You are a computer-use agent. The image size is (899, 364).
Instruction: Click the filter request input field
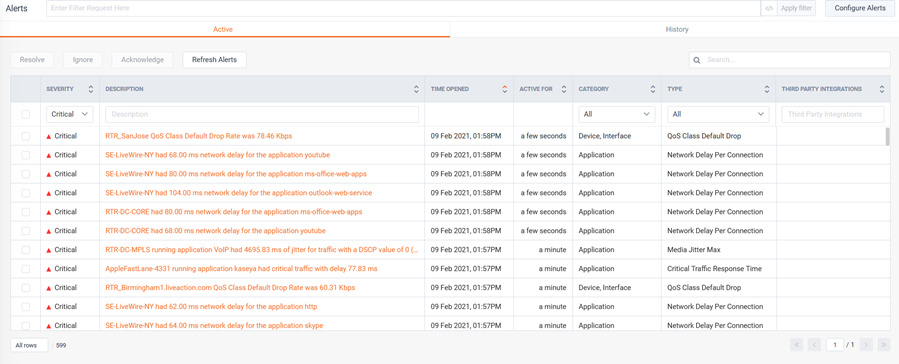[x=403, y=9]
